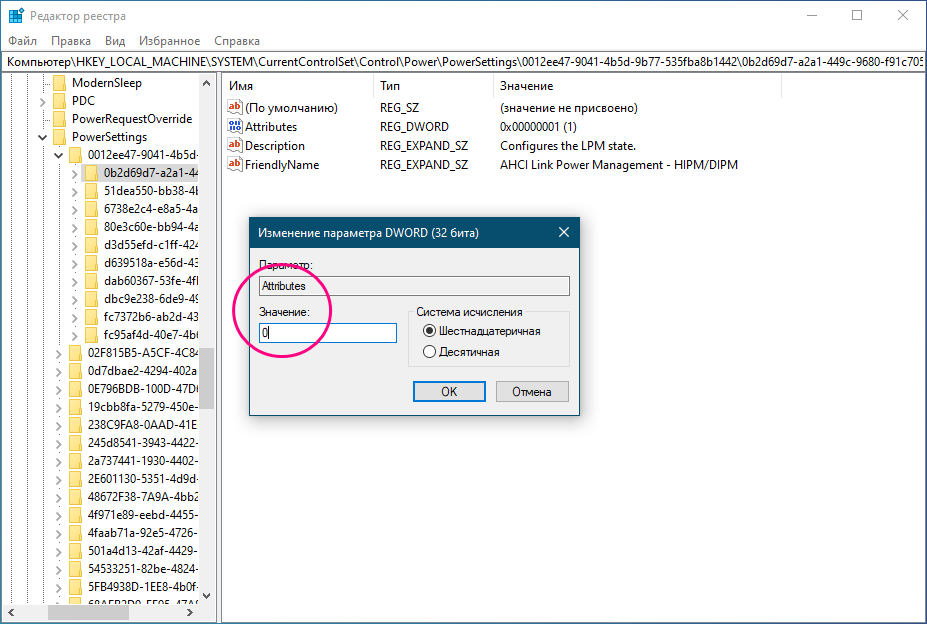Expand the 02F815B5-A5CF-4C84 key node
Image resolution: width=927 pixels, height=624 pixels.
pos(59,352)
